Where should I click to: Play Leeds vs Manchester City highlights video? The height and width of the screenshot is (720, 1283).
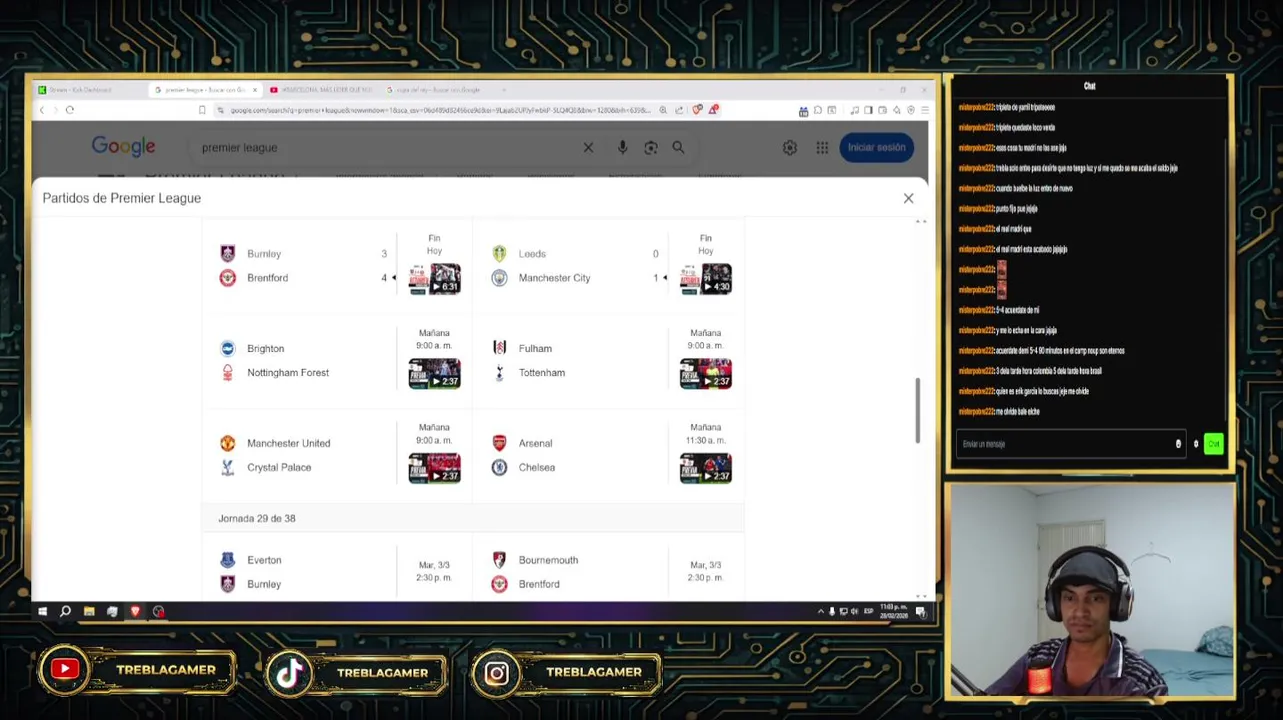pyautogui.click(x=705, y=279)
